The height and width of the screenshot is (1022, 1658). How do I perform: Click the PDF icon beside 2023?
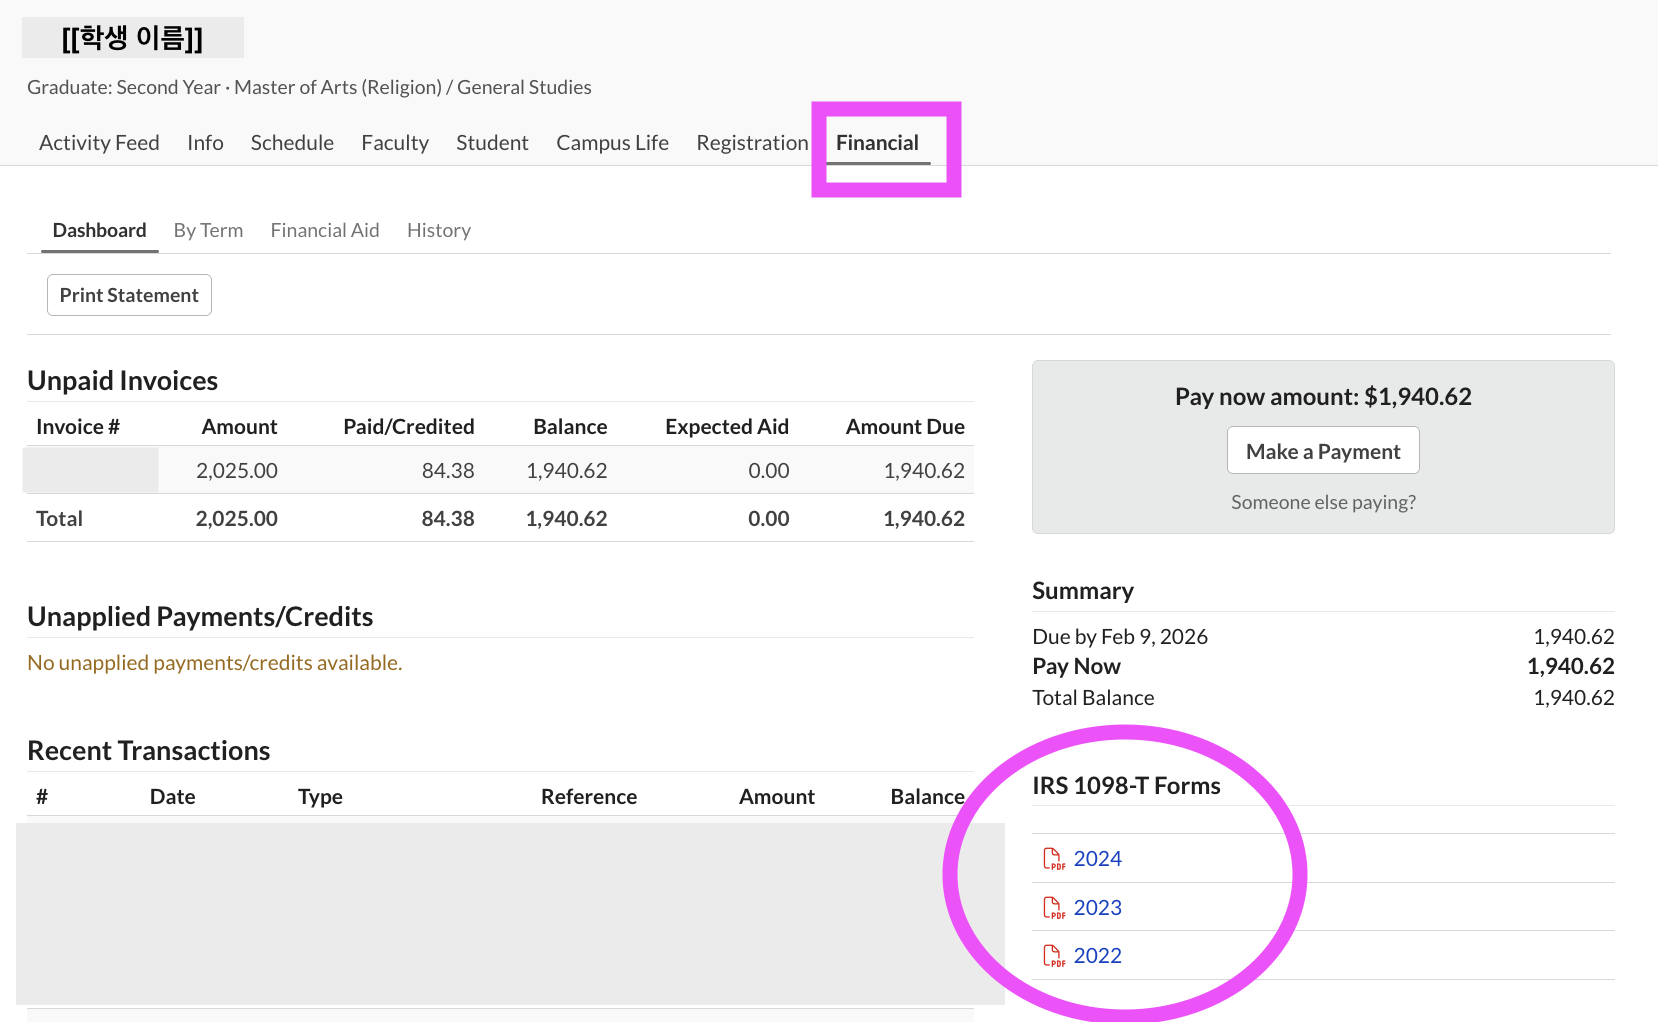[1053, 908]
